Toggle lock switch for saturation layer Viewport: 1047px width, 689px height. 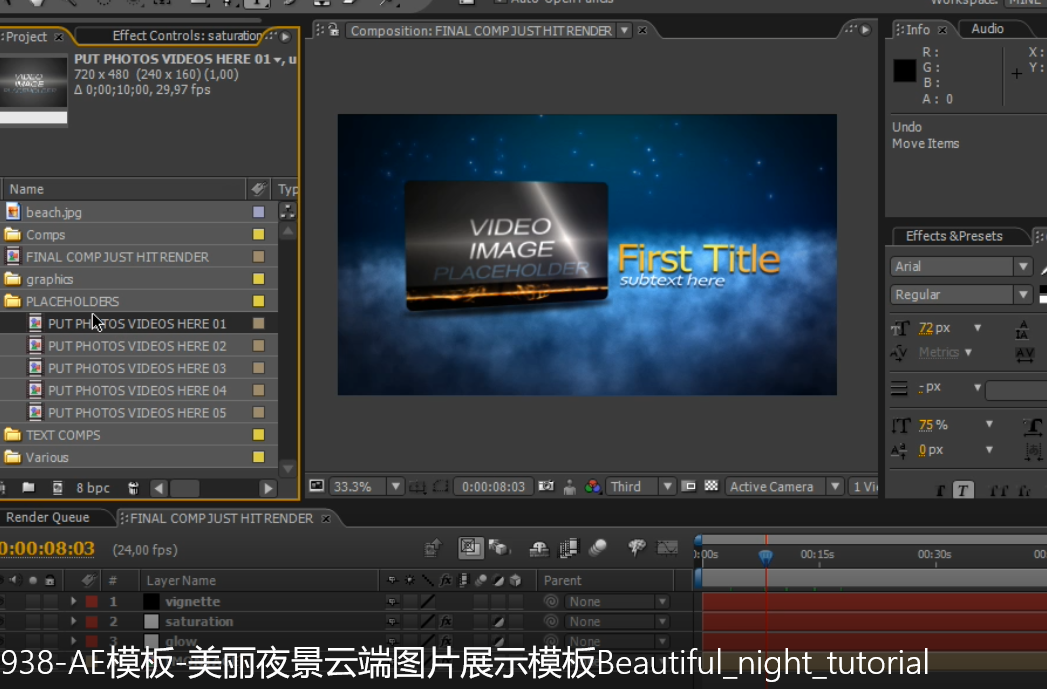(50, 622)
